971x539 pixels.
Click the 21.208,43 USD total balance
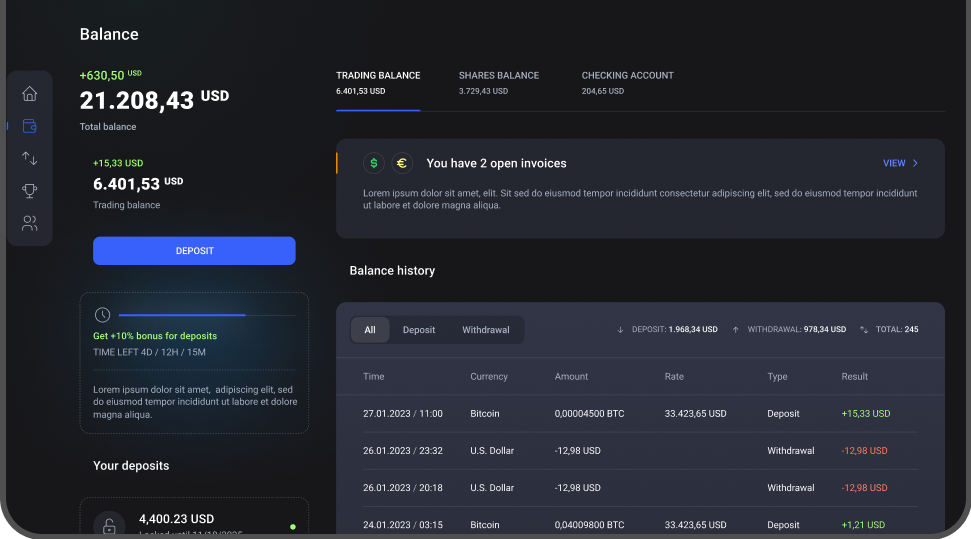point(154,100)
